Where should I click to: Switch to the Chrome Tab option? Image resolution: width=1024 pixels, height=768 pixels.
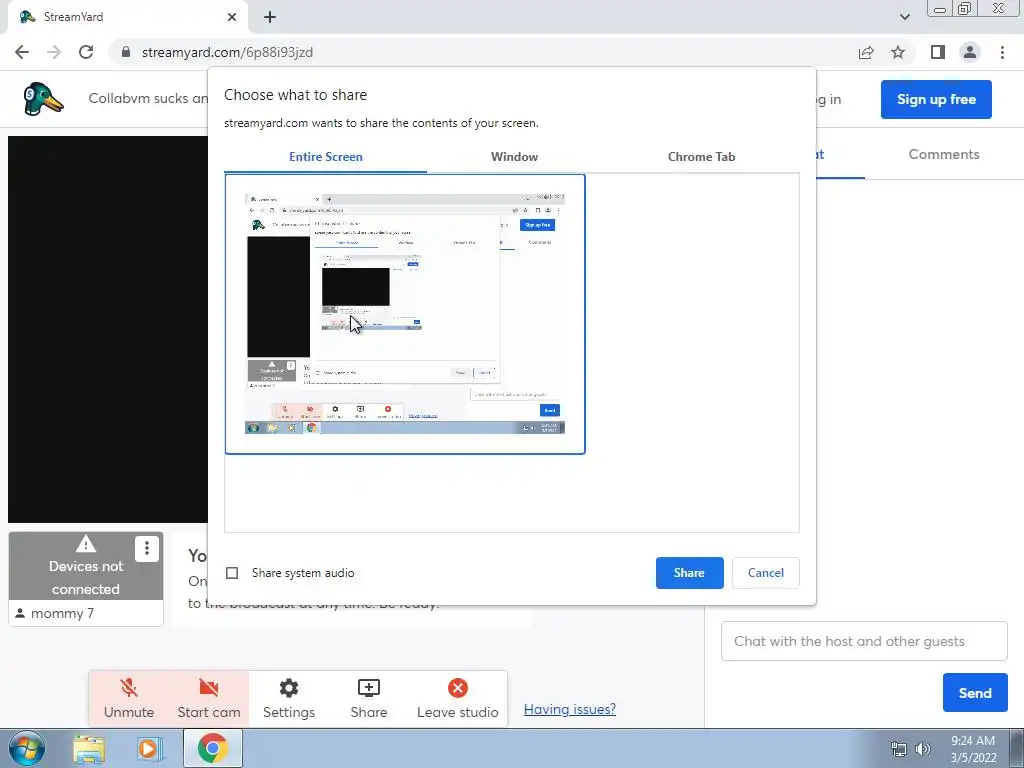pyautogui.click(x=701, y=157)
